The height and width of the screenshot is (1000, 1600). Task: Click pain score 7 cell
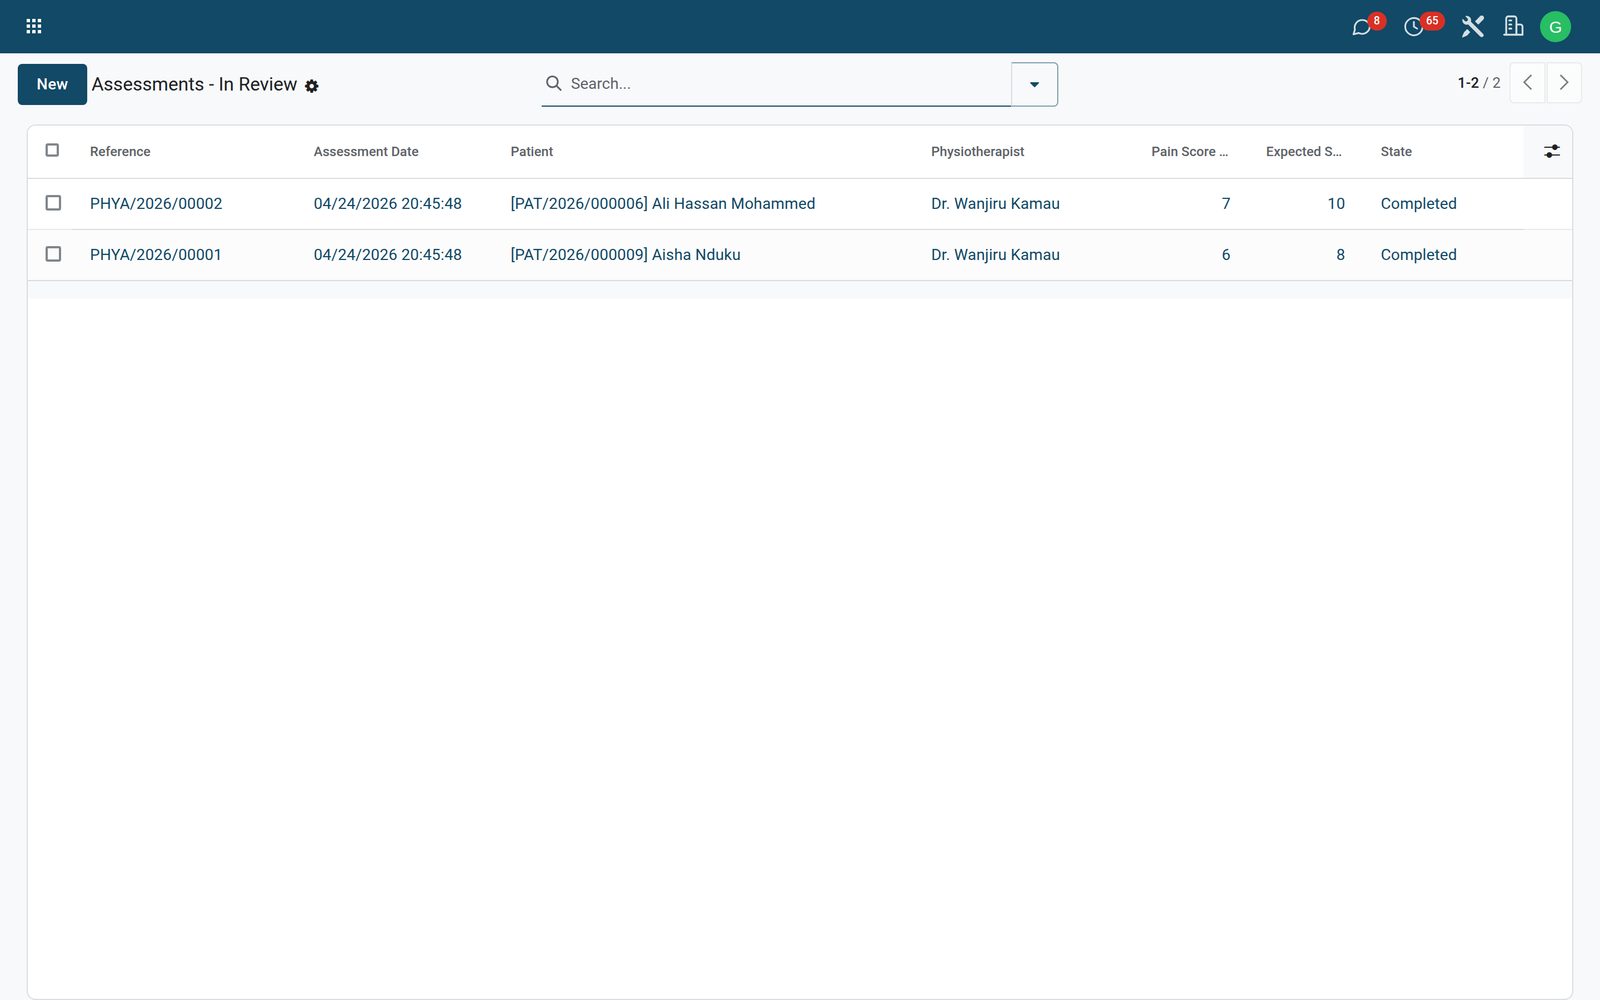coord(1226,204)
